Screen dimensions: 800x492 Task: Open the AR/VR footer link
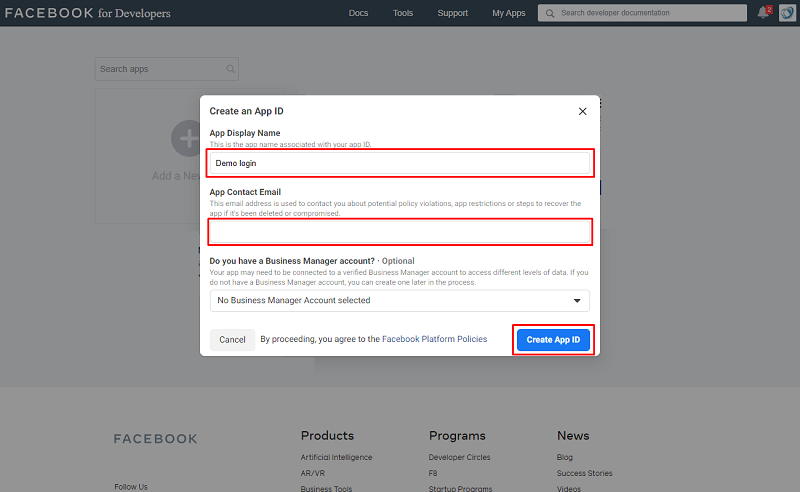tap(313, 473)
